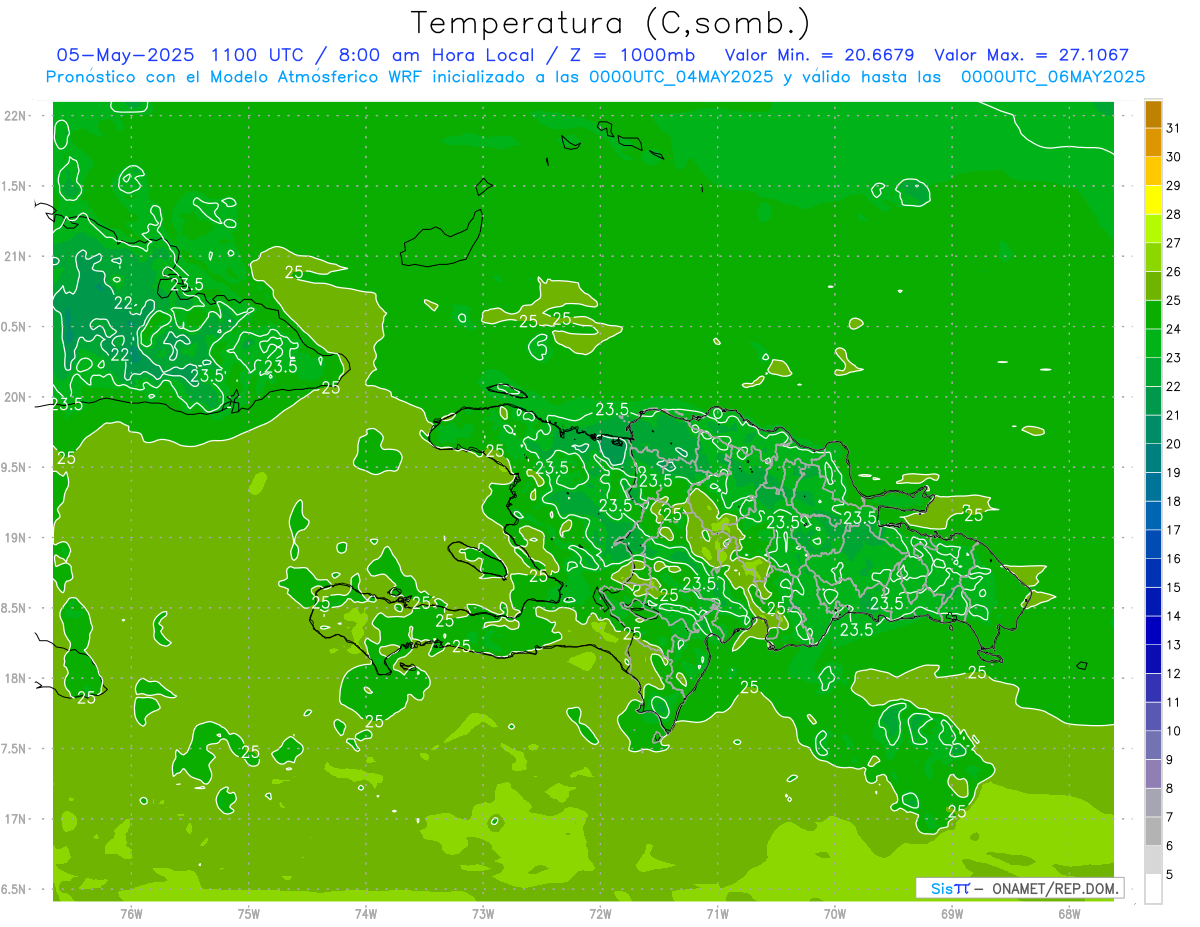Click the yellow color bar swatch between 28 and 29
Viewport: 1200px width, 927px height.
click(1153, 200)
